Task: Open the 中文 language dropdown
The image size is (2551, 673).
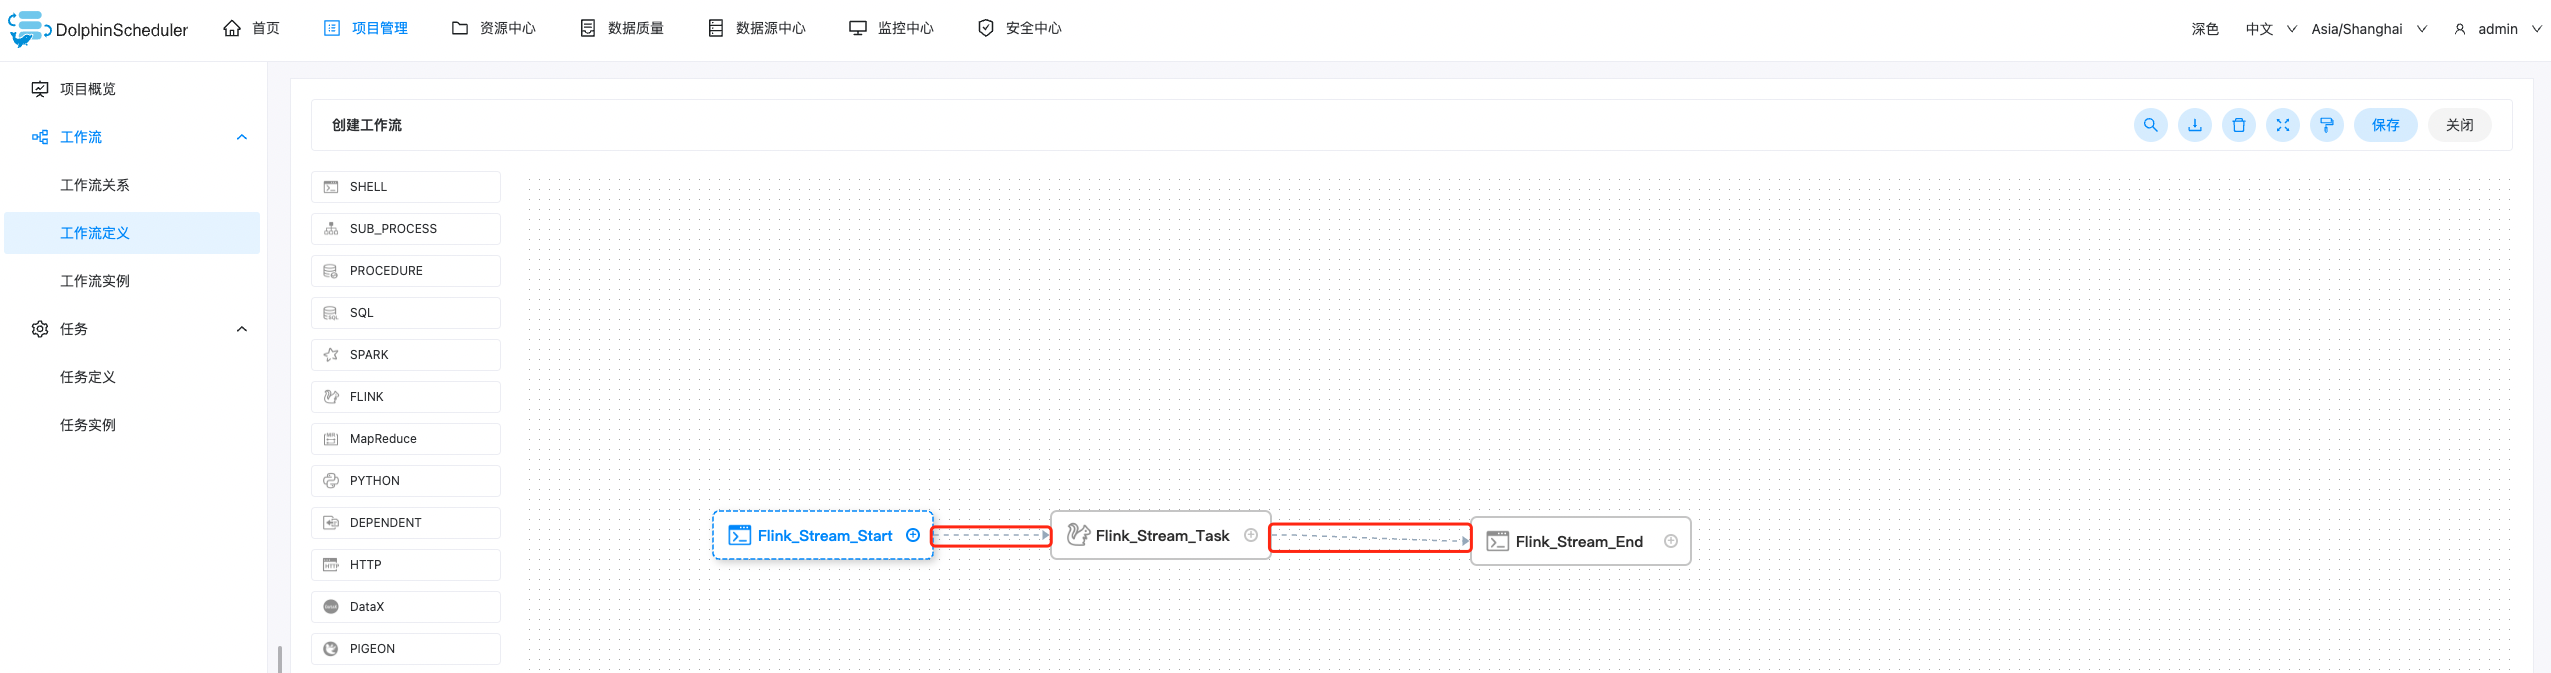Action: 2271,29
